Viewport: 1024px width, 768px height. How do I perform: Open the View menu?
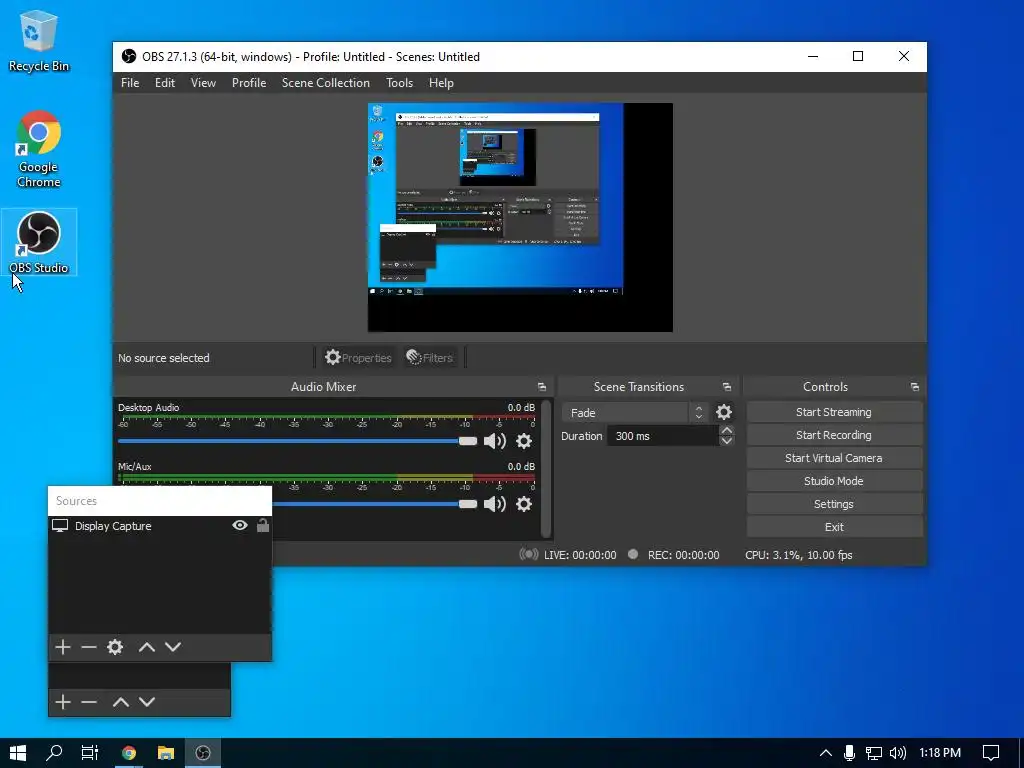point(203,83)
